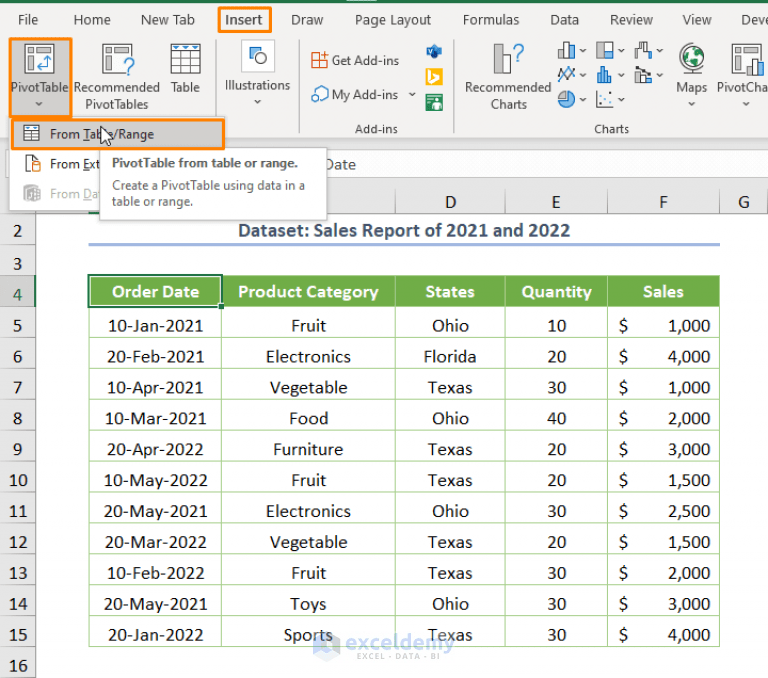Insert a waterfall or stock chart
The width and height of the screenshot is (768, 678).
point(643,50)
